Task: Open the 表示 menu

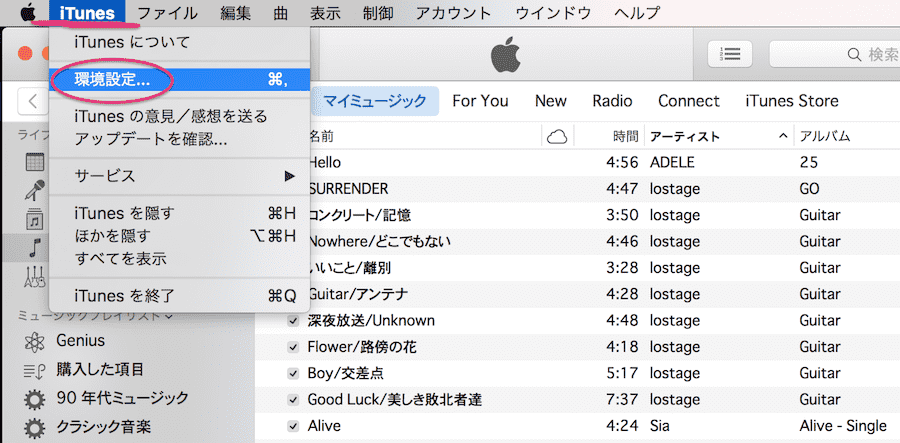Action: click(325, 12)
